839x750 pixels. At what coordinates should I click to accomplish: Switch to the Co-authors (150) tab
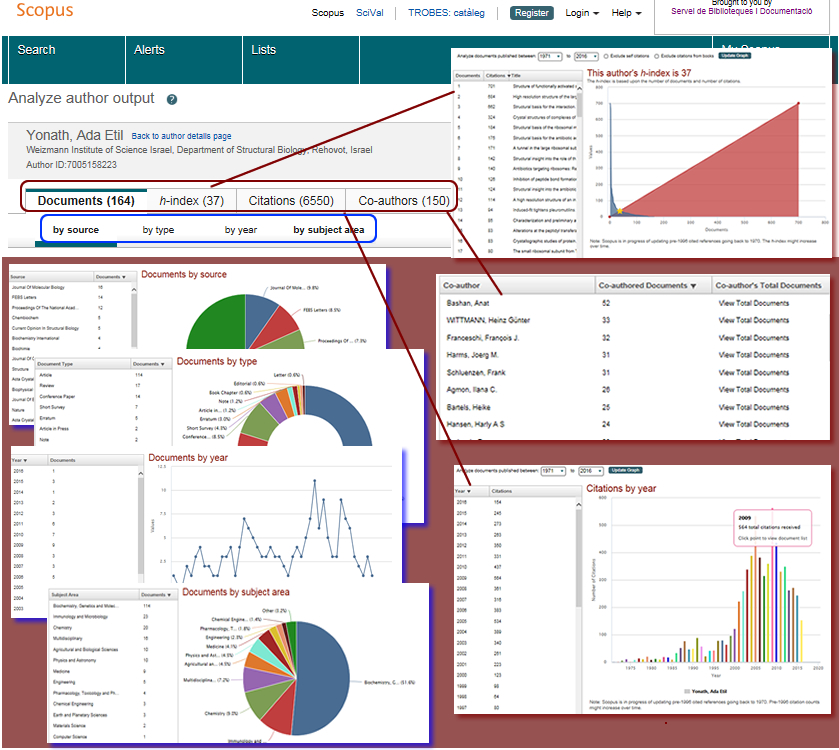tap(404, 201)
